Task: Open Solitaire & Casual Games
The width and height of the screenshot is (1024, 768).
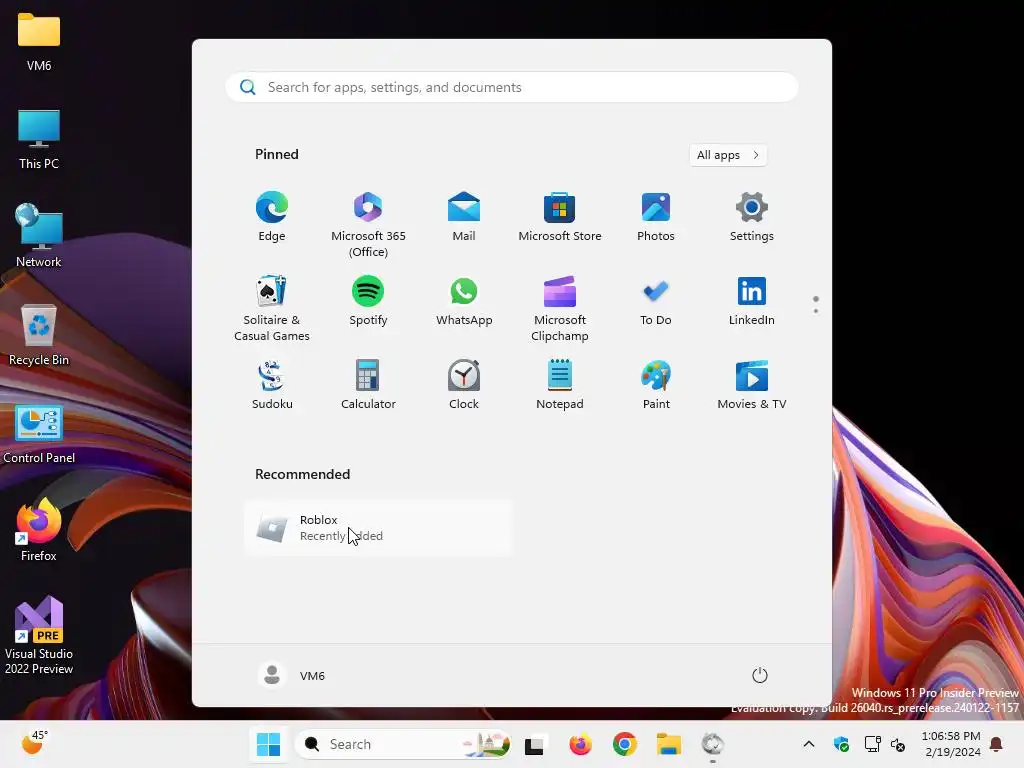Action: tap(272, 308)
